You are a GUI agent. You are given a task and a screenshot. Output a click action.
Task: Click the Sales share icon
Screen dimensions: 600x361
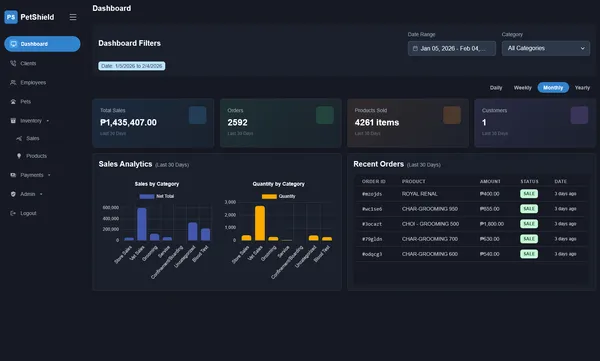(19, 138)
